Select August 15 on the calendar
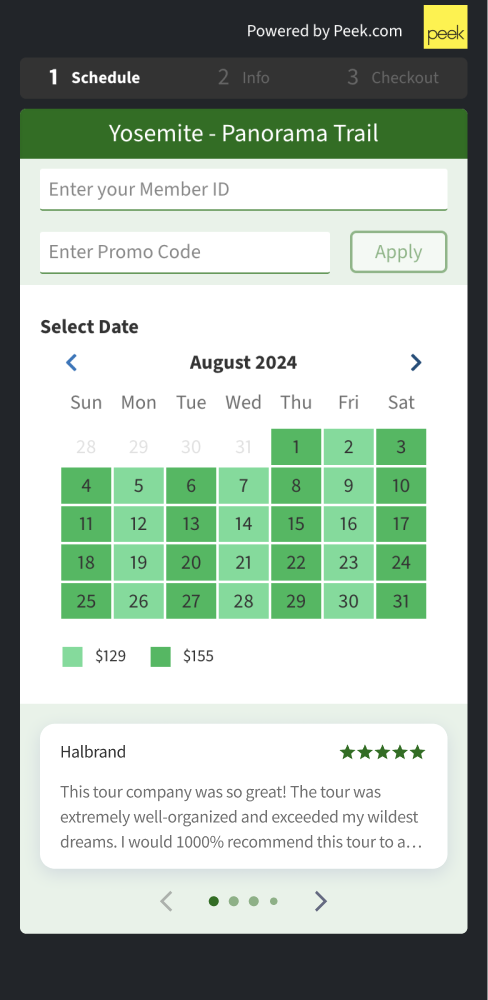 click(x=296, y=524)
